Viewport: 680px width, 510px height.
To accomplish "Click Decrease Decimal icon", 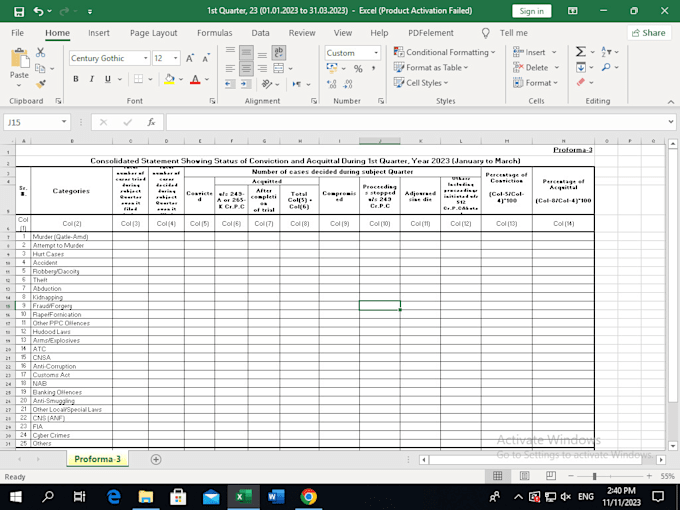I will click(347, 84).
